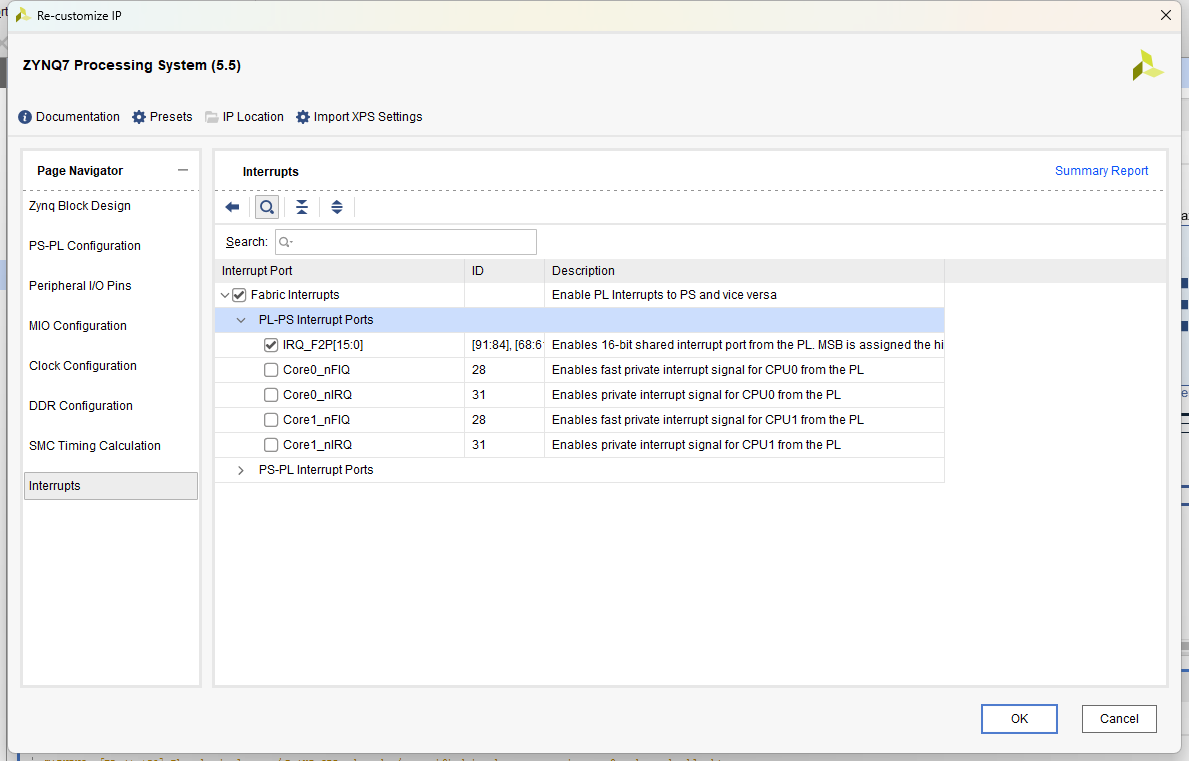
Task: Select the PL-PS Interrupt Ports row text
Action: (316, 320)
